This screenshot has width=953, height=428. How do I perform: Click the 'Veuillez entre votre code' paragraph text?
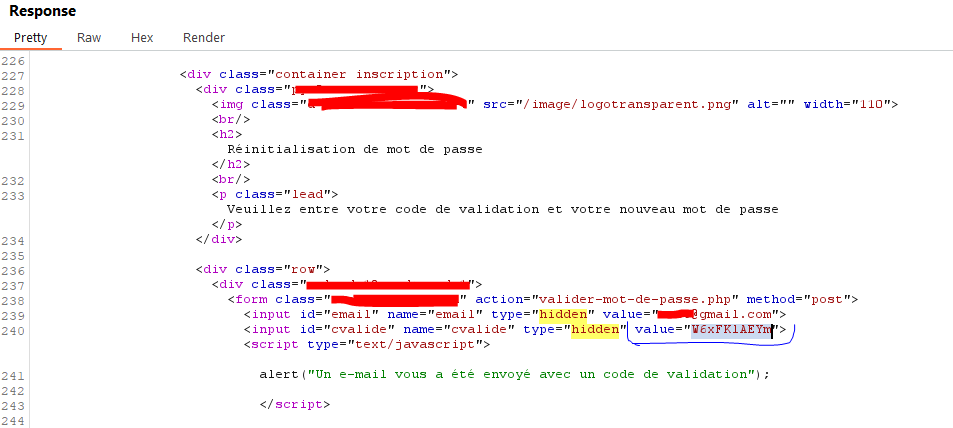(502, 210)
